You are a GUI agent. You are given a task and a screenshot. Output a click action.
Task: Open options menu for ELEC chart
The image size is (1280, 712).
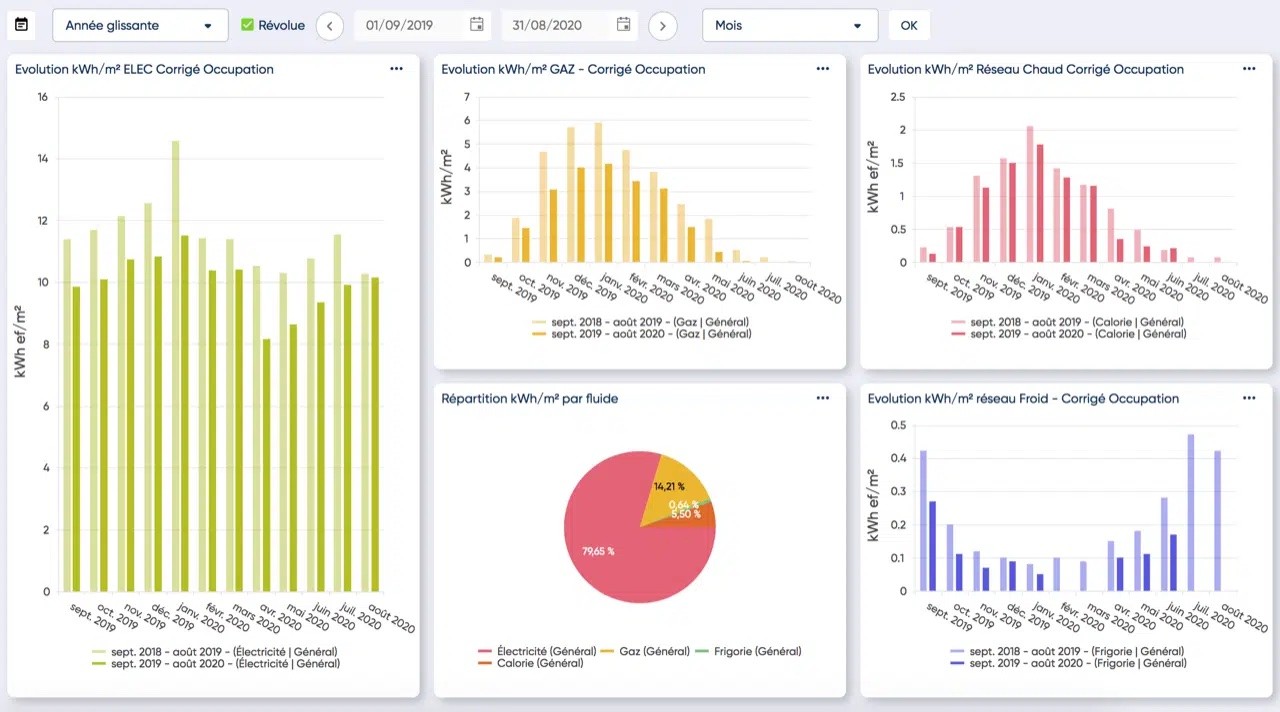click(397, 69)
